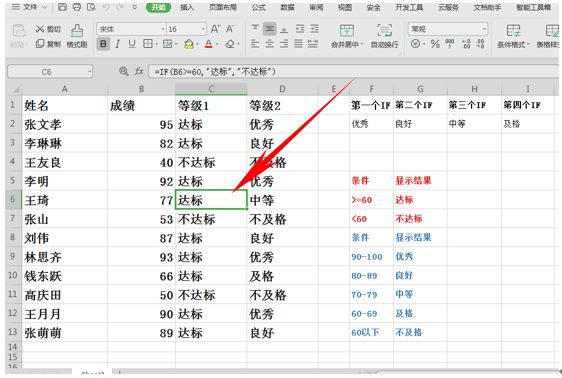Open Conditional Formatting (条件格式)
Viewport: 562px width, 378px height.
click(513, 36)
